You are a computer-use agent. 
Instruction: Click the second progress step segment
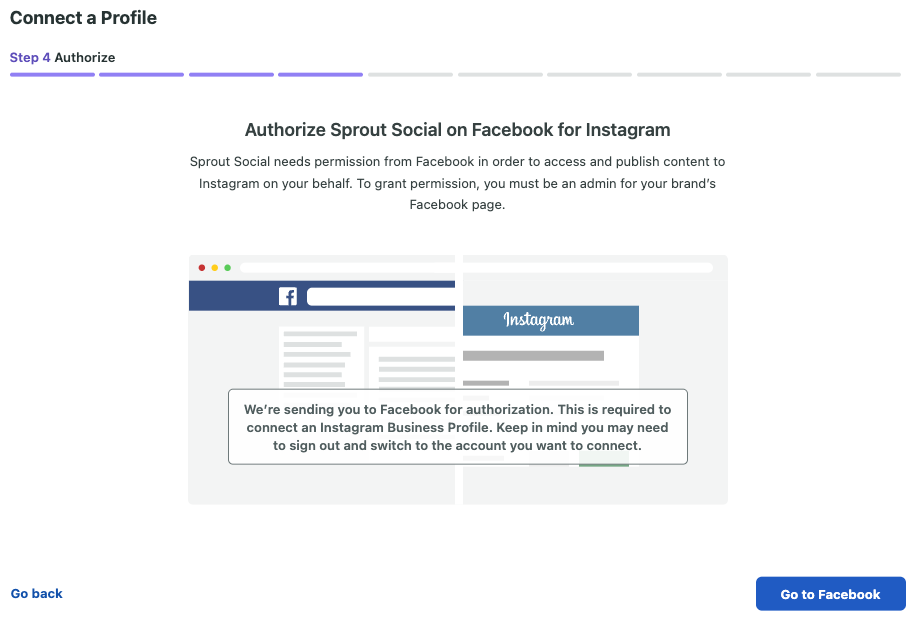tap(141, 75)
